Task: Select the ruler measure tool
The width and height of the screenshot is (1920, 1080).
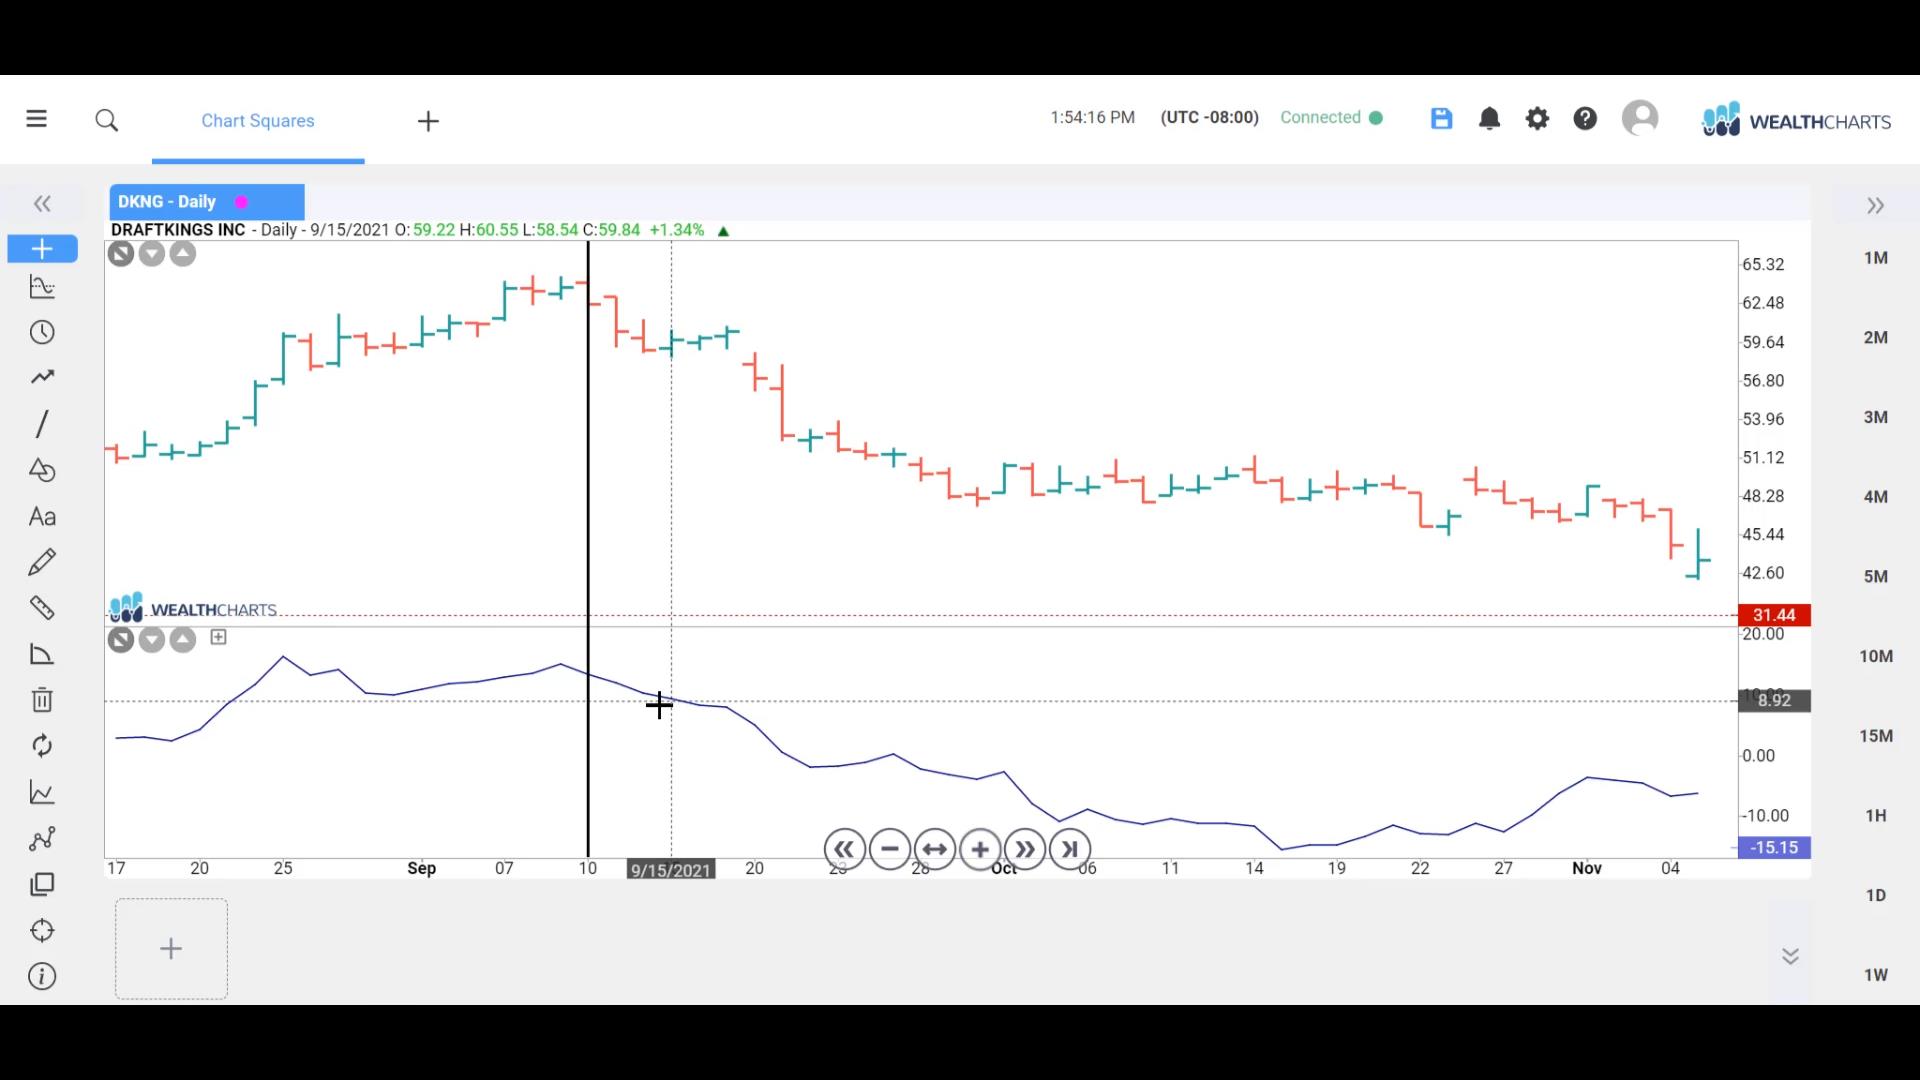Action: tap(42, 608)
